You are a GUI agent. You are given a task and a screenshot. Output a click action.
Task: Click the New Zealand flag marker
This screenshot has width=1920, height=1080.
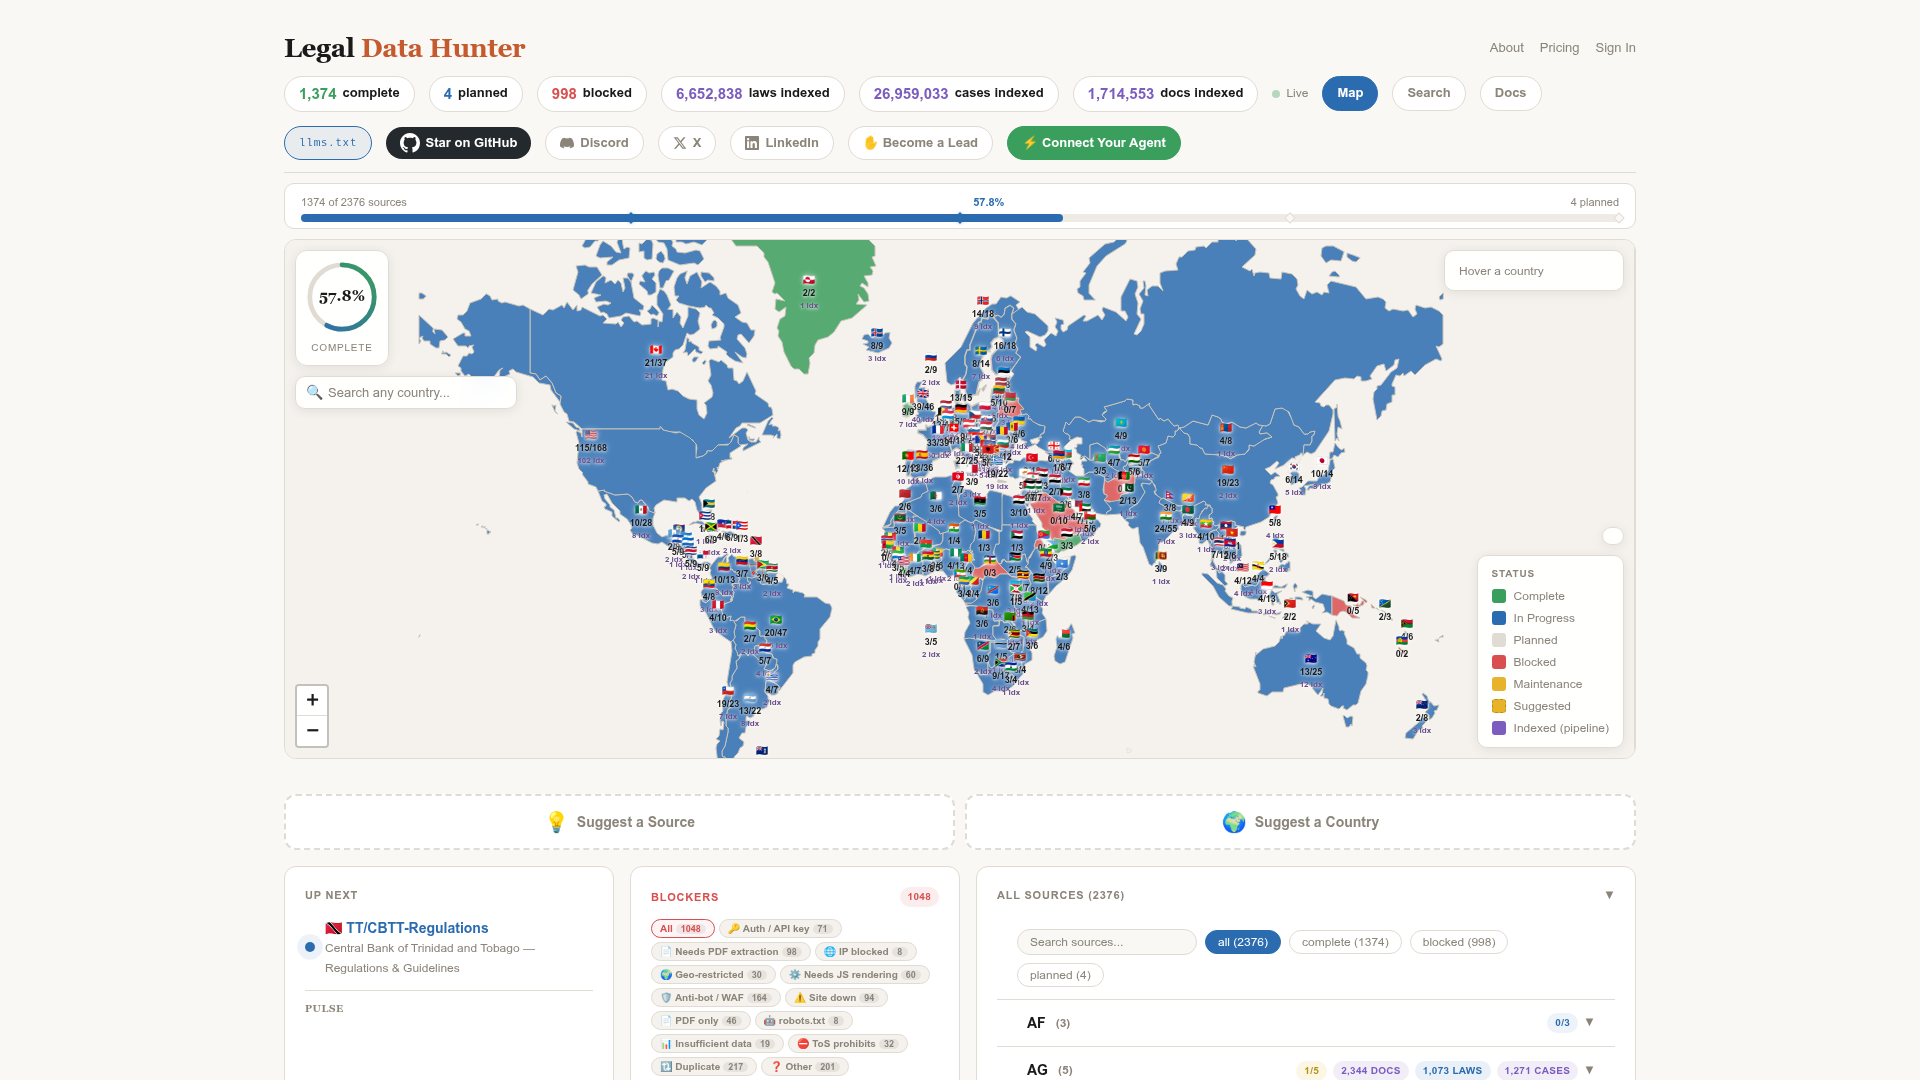(1422, 705)
